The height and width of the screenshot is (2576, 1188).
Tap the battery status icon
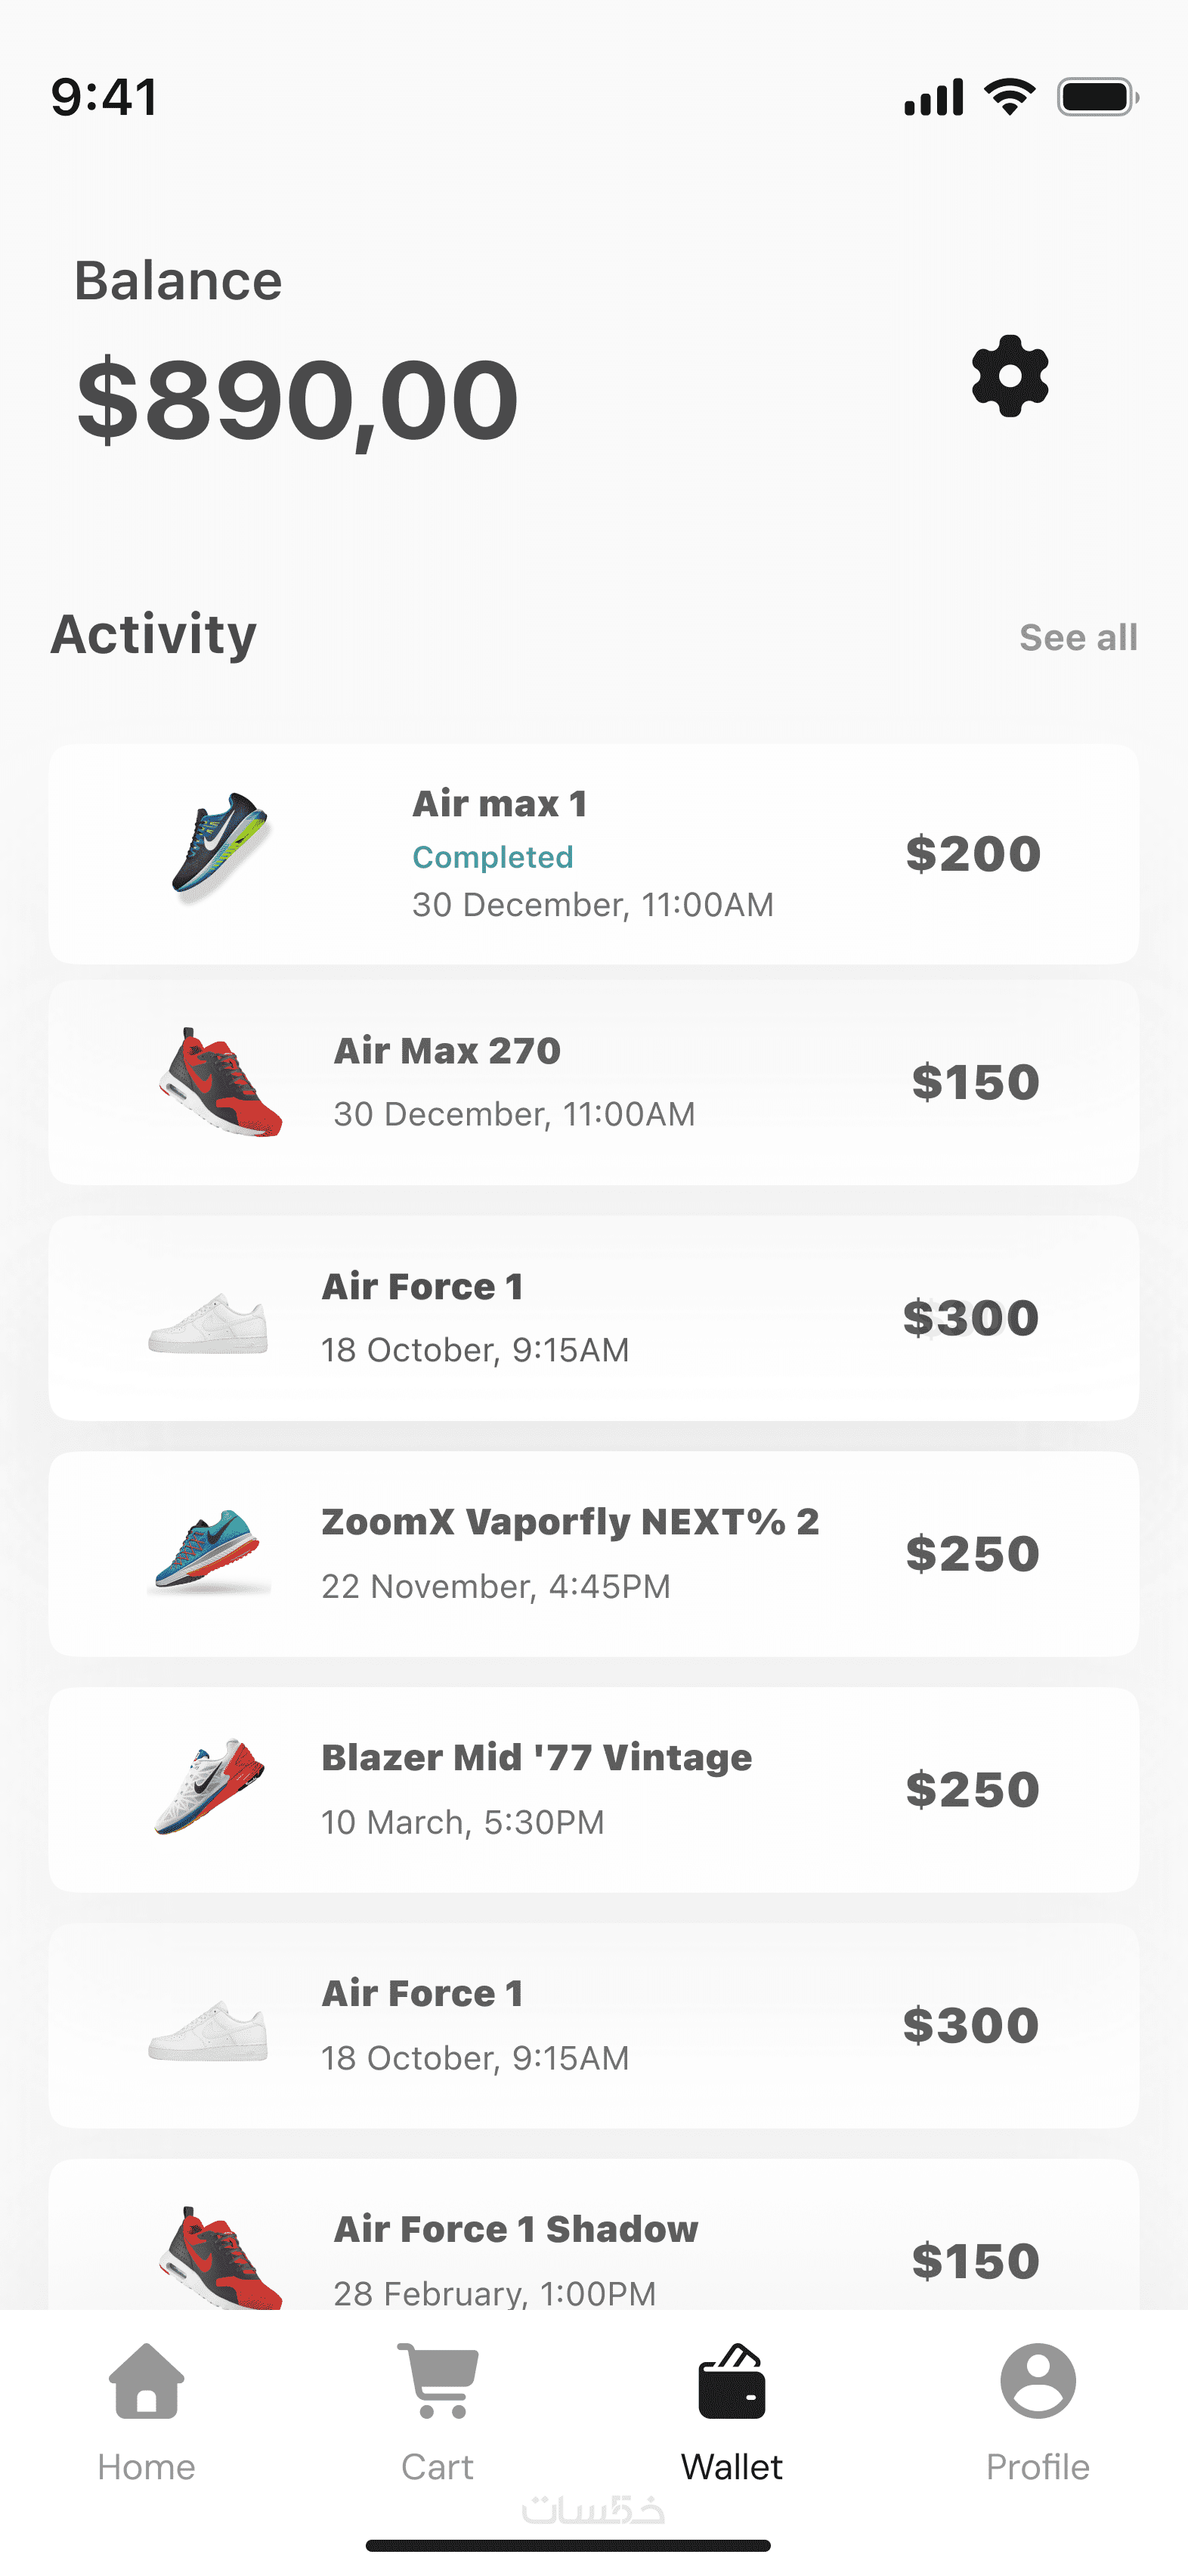click(1097, 97)
